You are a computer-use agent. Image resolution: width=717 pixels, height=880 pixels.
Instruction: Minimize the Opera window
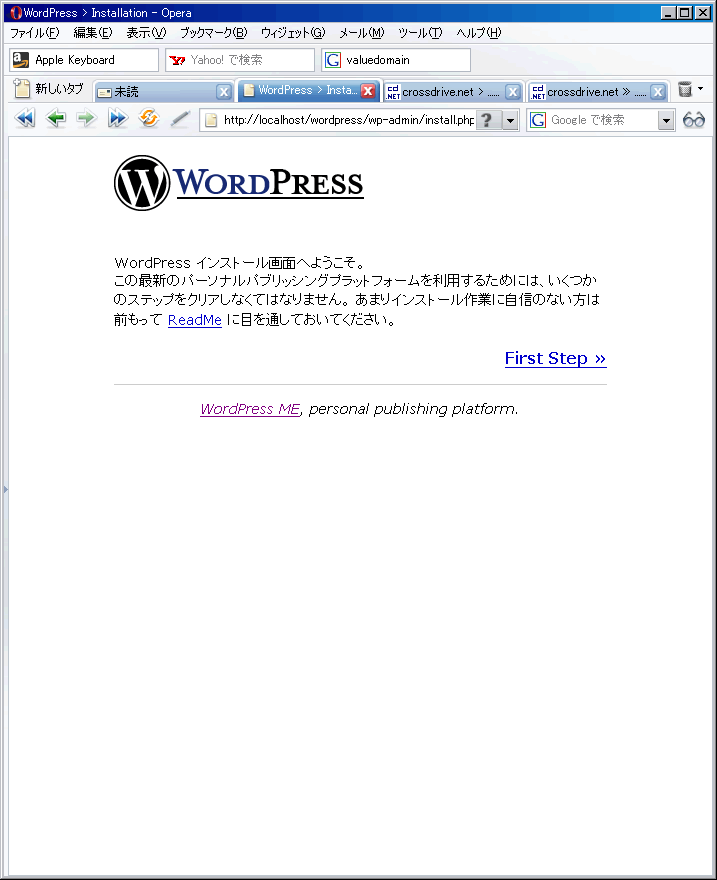coord(667,12)
